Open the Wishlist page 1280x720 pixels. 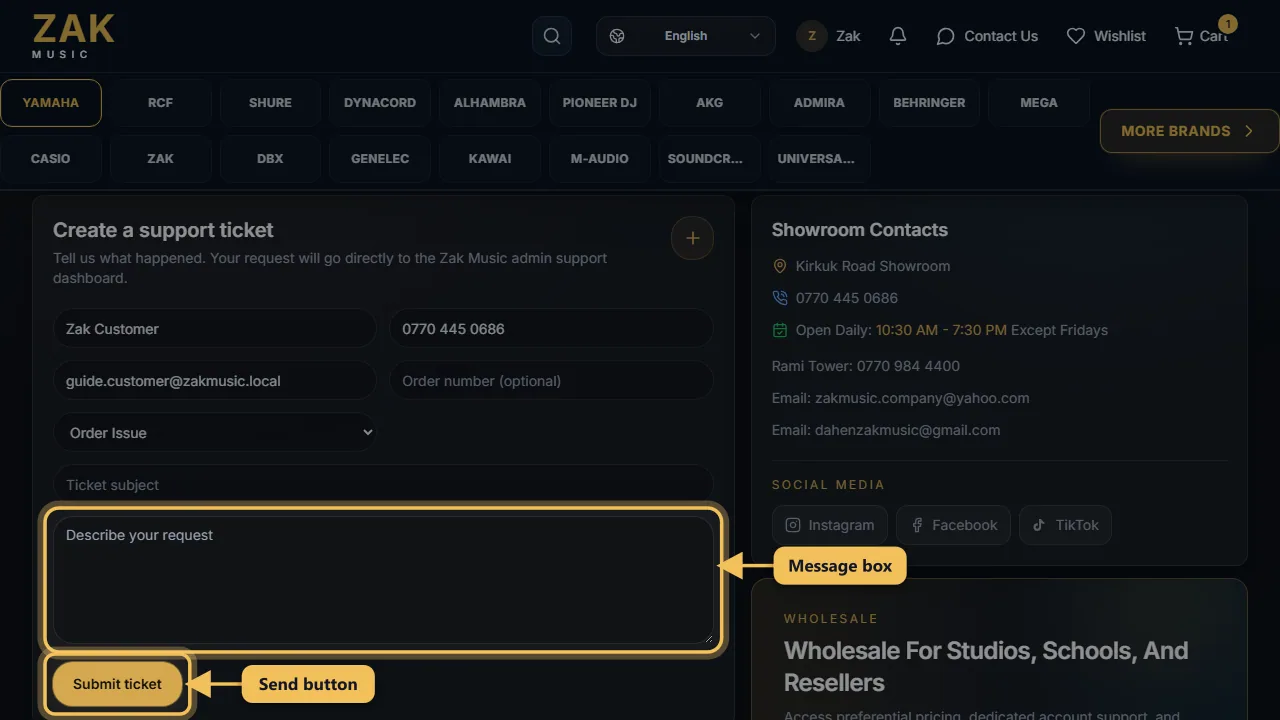coord(1106,36)
